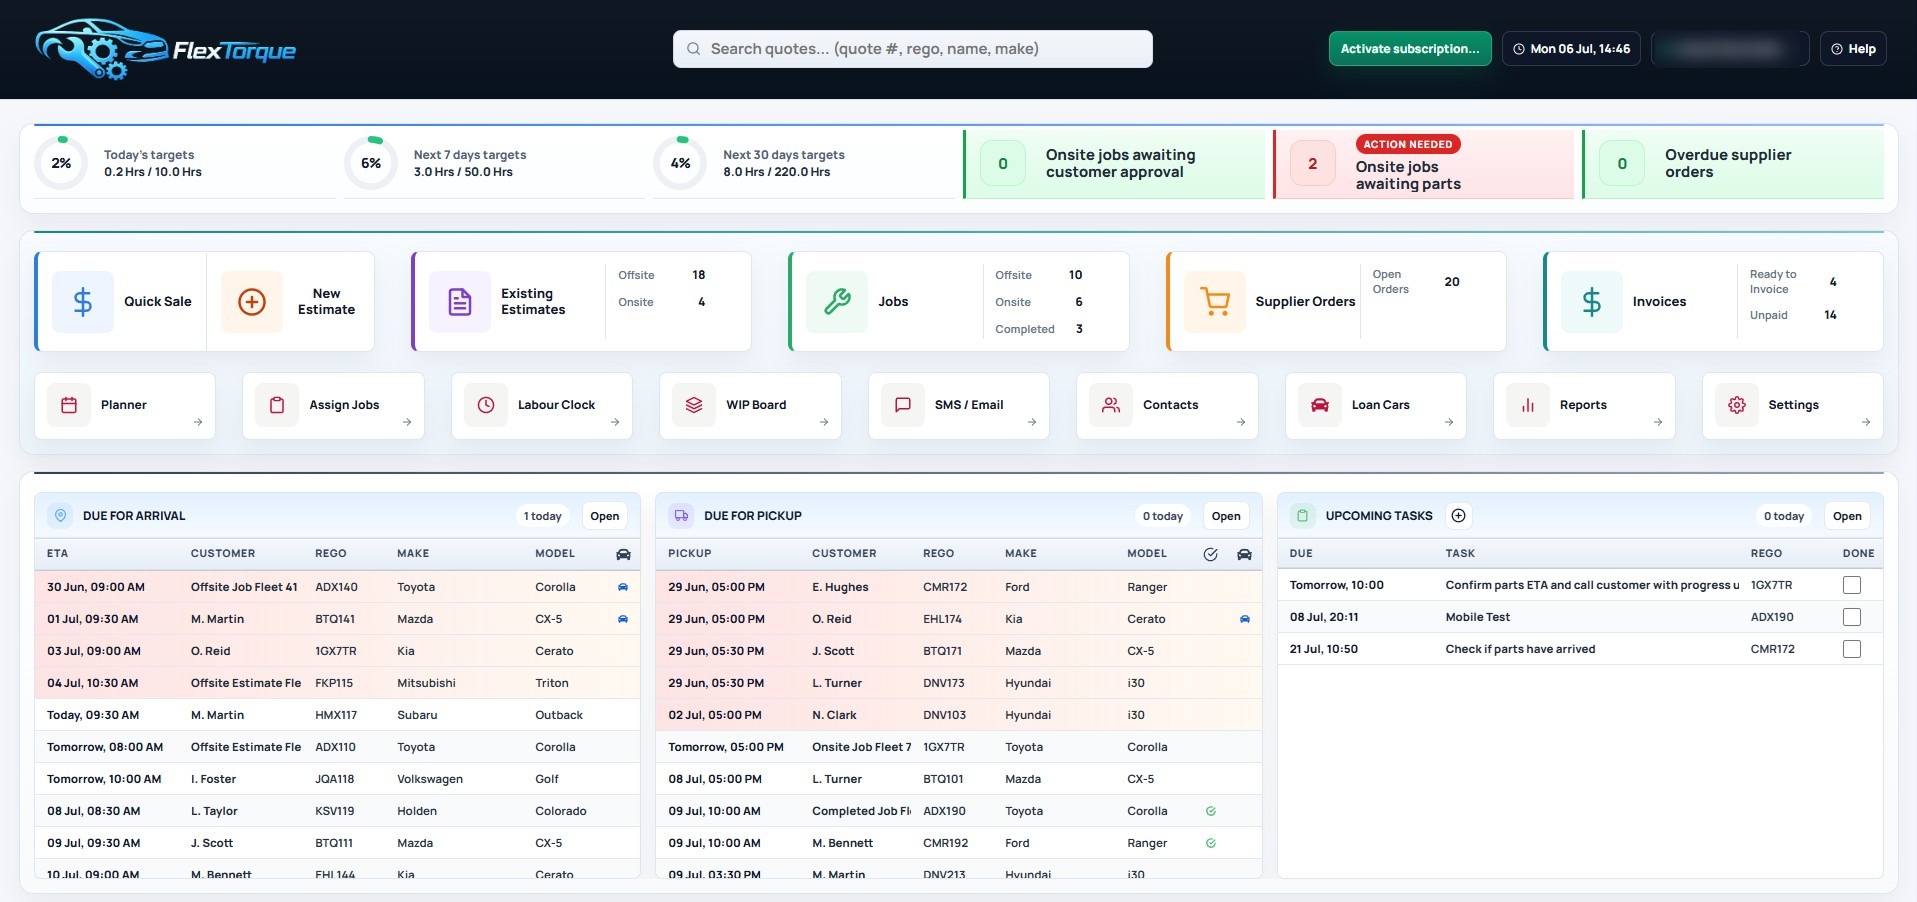The height and width of the screenshot is (902, 1917).
Task: Open Supplier Orders cart icon
Action: click(1215, 301)
